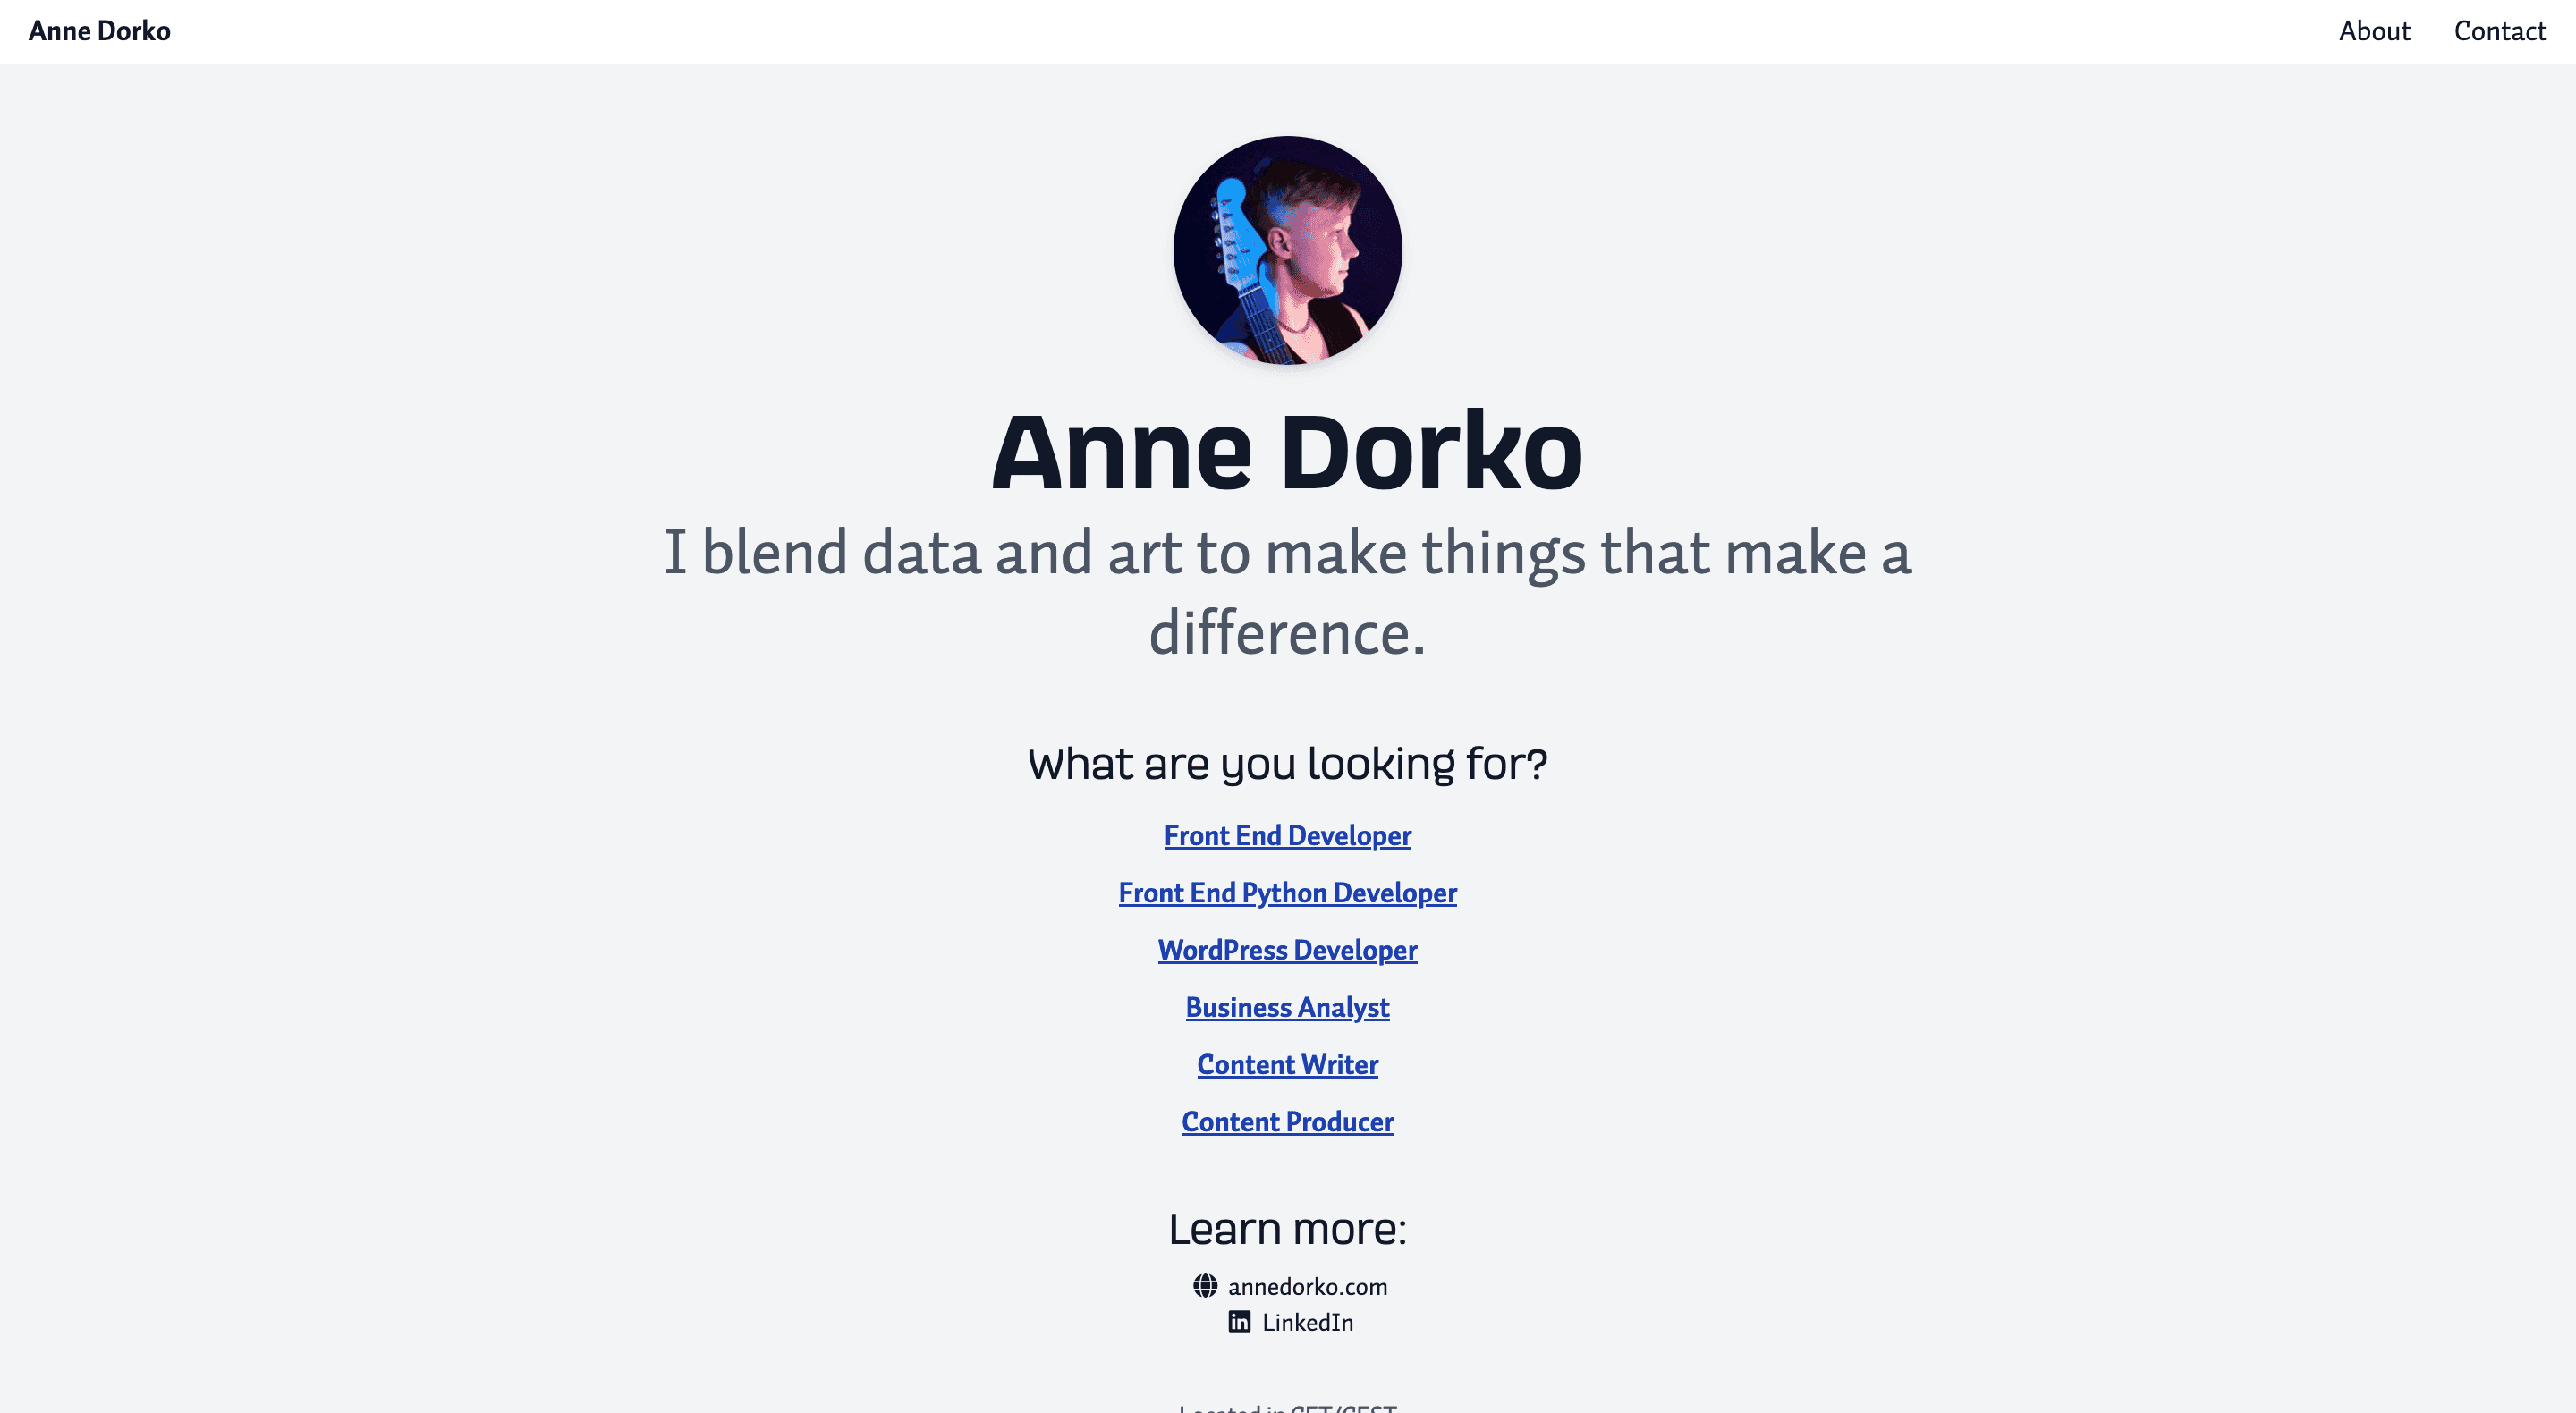Click the Learn more heading

[x=1287, y=1229]
